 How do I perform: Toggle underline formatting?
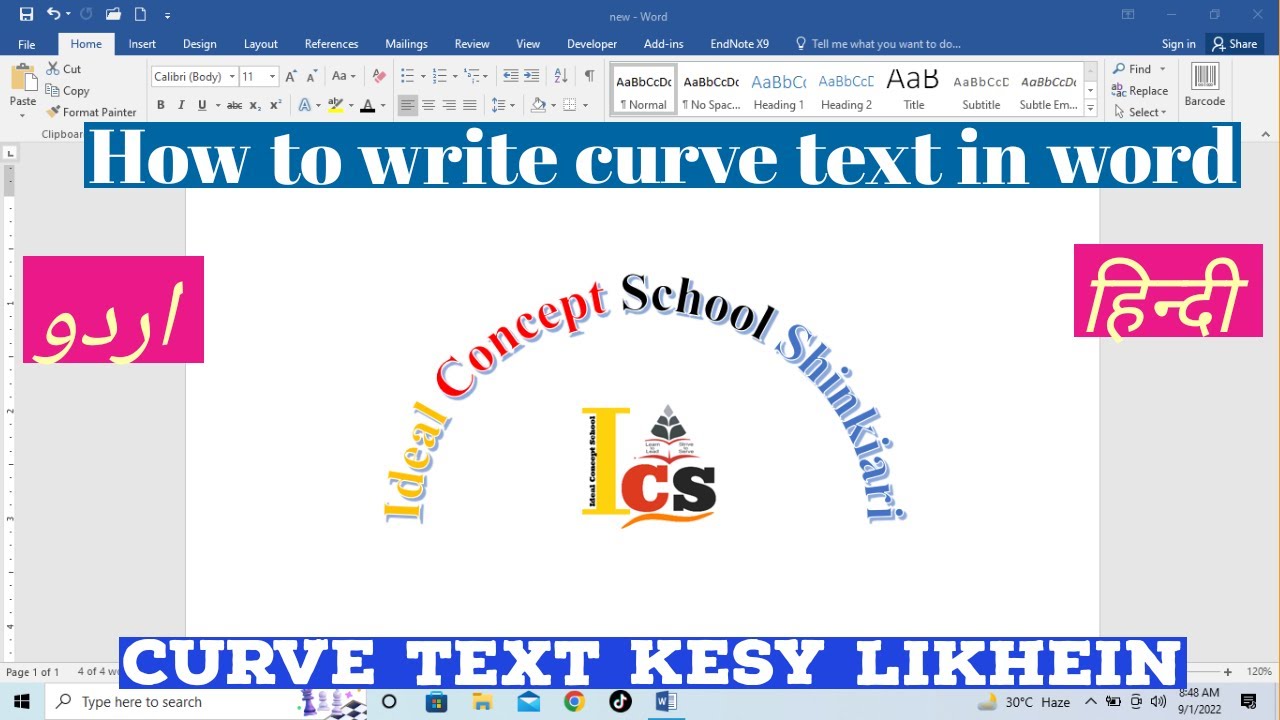tap(202, 105)
